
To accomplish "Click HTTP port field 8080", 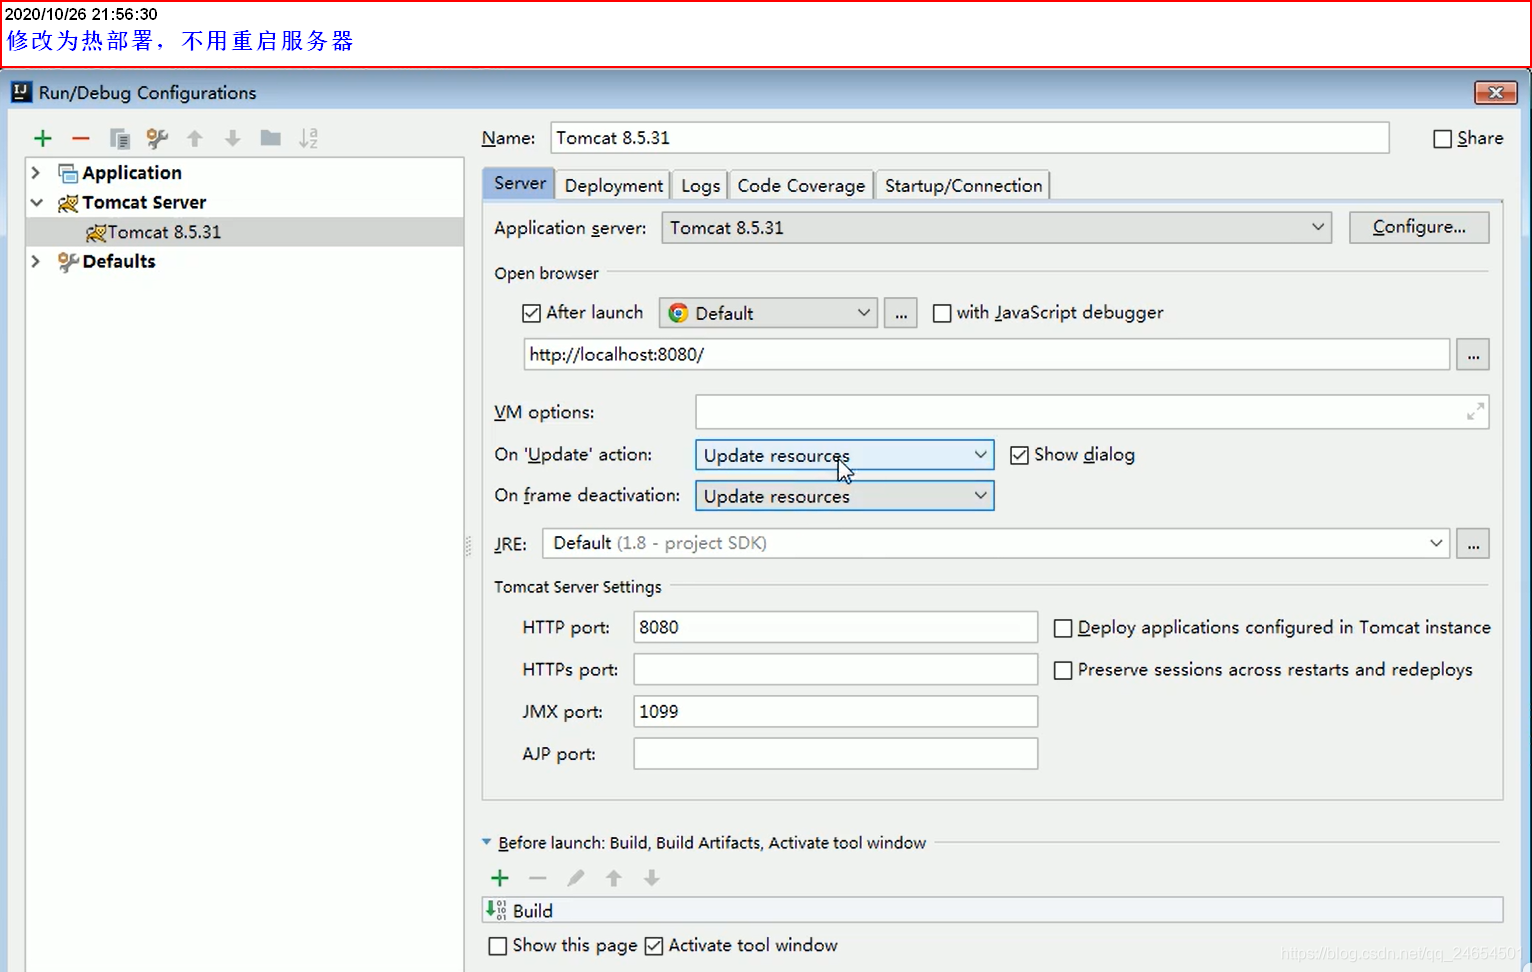I will 836,627.
